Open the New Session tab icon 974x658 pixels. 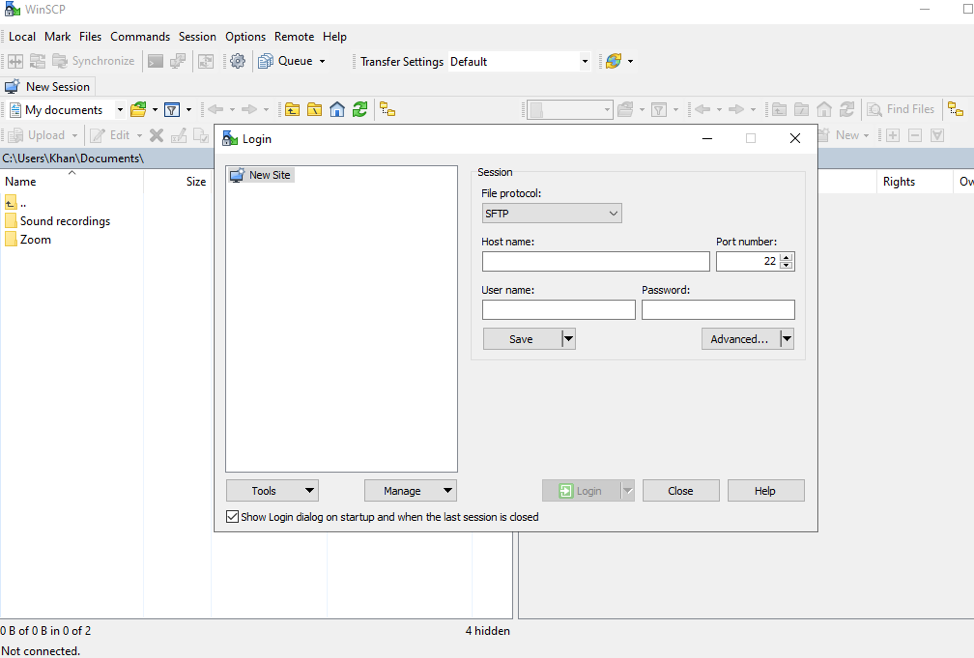[x=14, y=86]
